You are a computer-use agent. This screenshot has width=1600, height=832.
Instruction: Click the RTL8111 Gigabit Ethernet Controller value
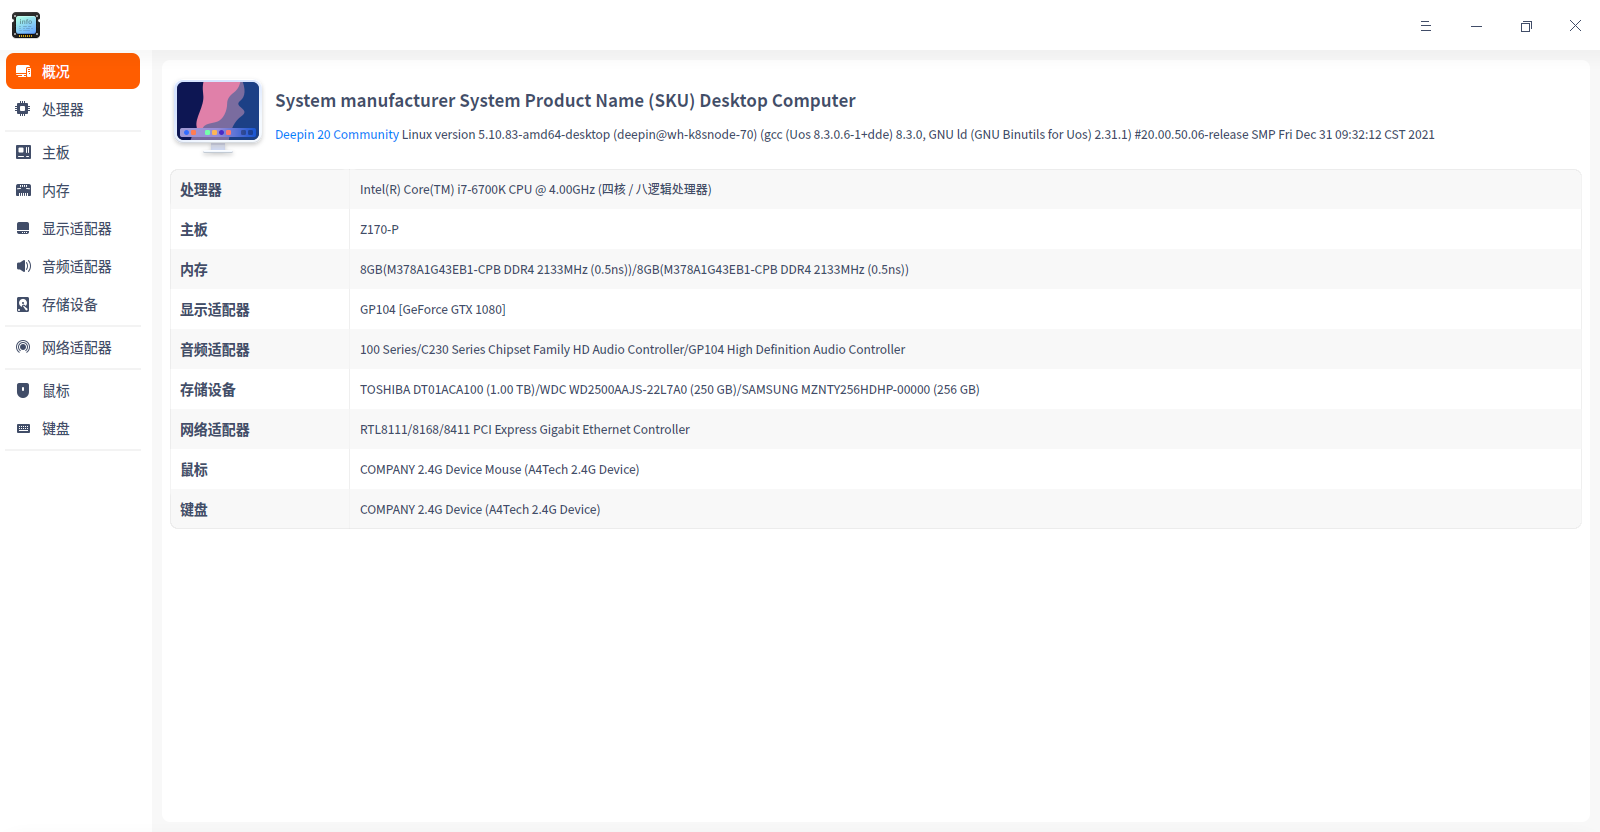click(525, 430)
